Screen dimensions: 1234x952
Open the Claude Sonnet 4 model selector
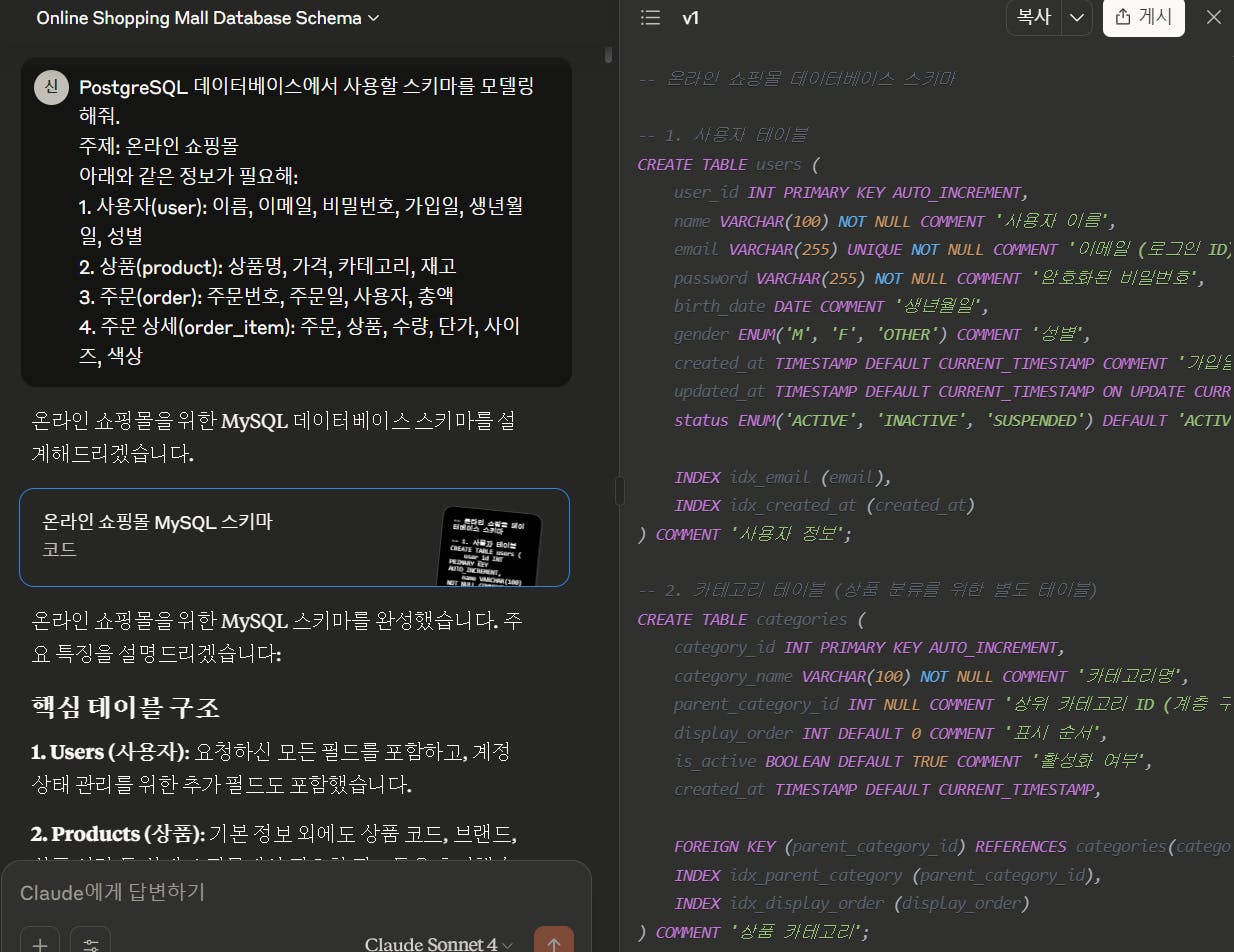point(439,944)
